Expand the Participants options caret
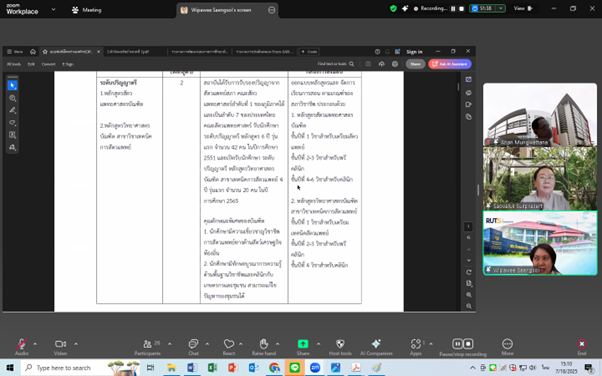The width and height of the screenshot is (602, 376). 169,344
